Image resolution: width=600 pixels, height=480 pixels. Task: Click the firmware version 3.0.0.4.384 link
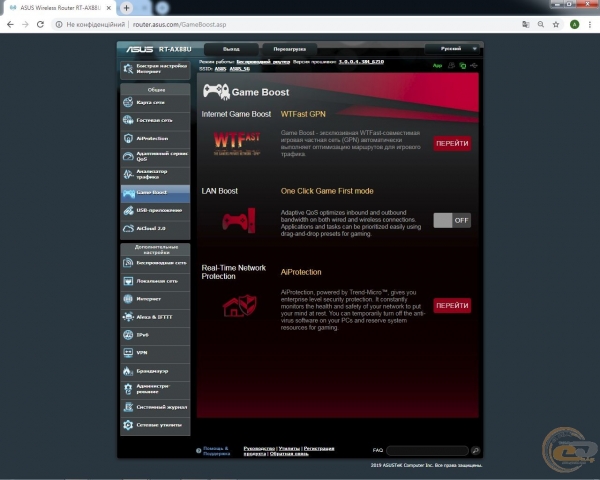pos(361,62)
